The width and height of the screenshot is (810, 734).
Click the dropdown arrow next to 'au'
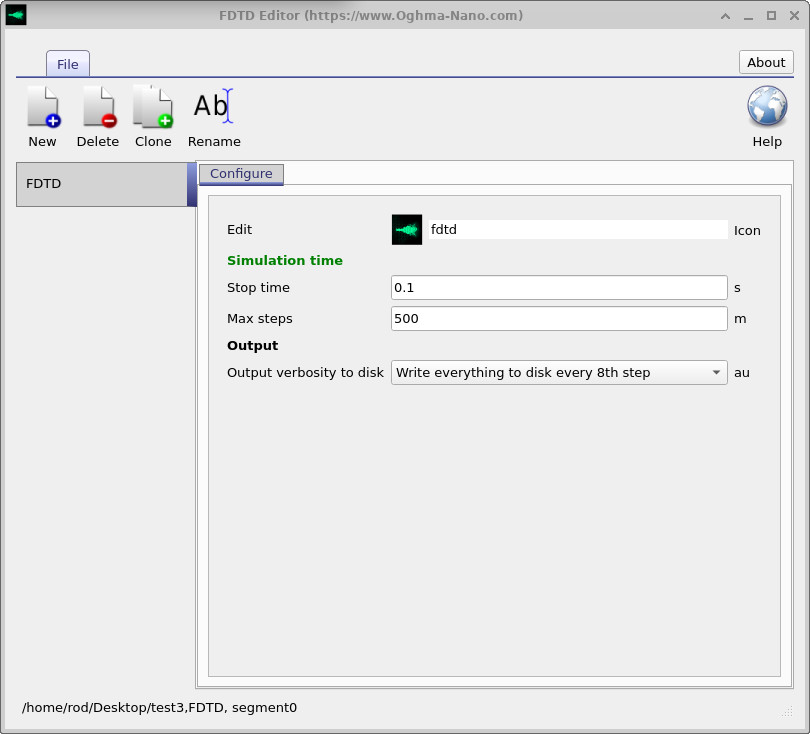717,372
